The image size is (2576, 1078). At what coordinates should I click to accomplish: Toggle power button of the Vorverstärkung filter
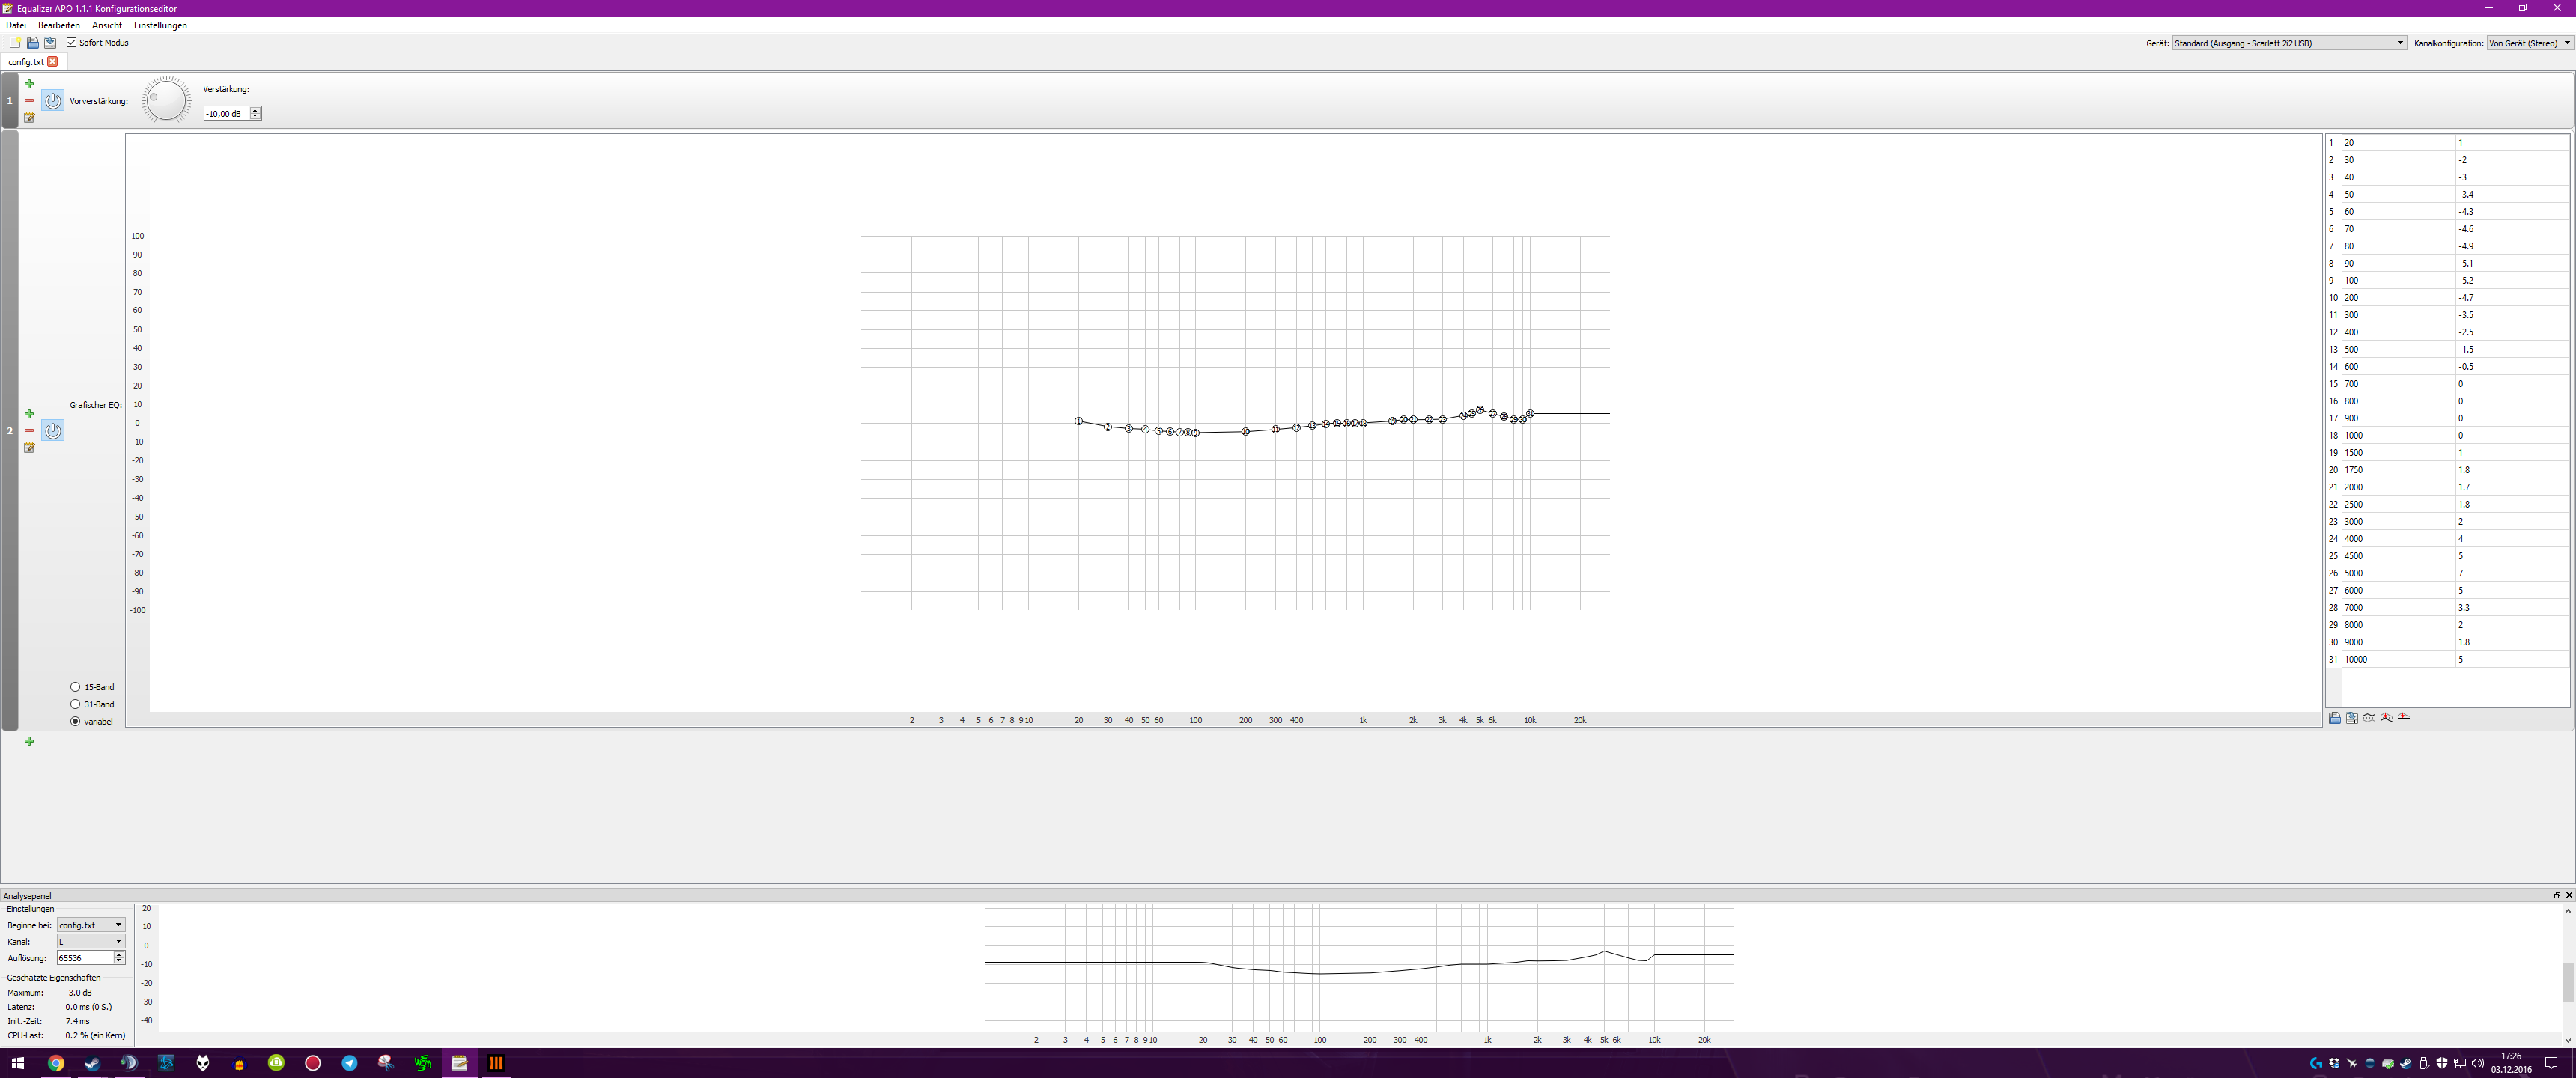click(53, 101)
